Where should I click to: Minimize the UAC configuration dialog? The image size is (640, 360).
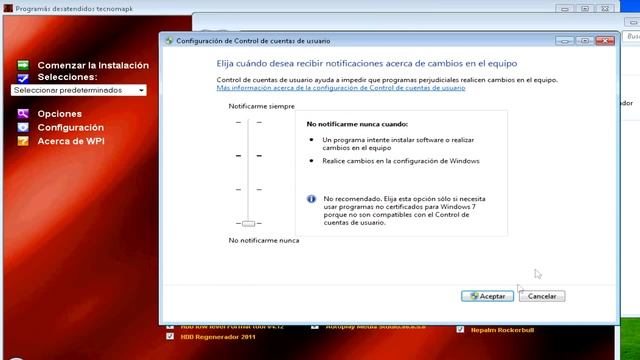[x=564, y=41]
